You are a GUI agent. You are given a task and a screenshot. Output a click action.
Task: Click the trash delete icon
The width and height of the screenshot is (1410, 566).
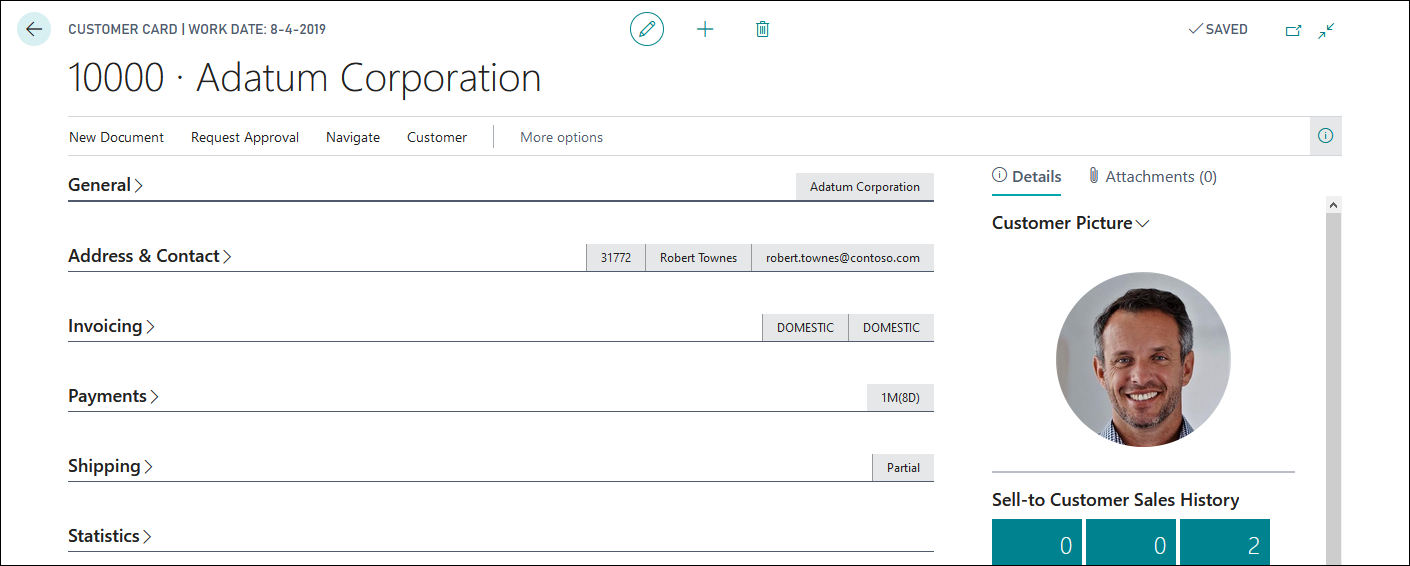762,29
